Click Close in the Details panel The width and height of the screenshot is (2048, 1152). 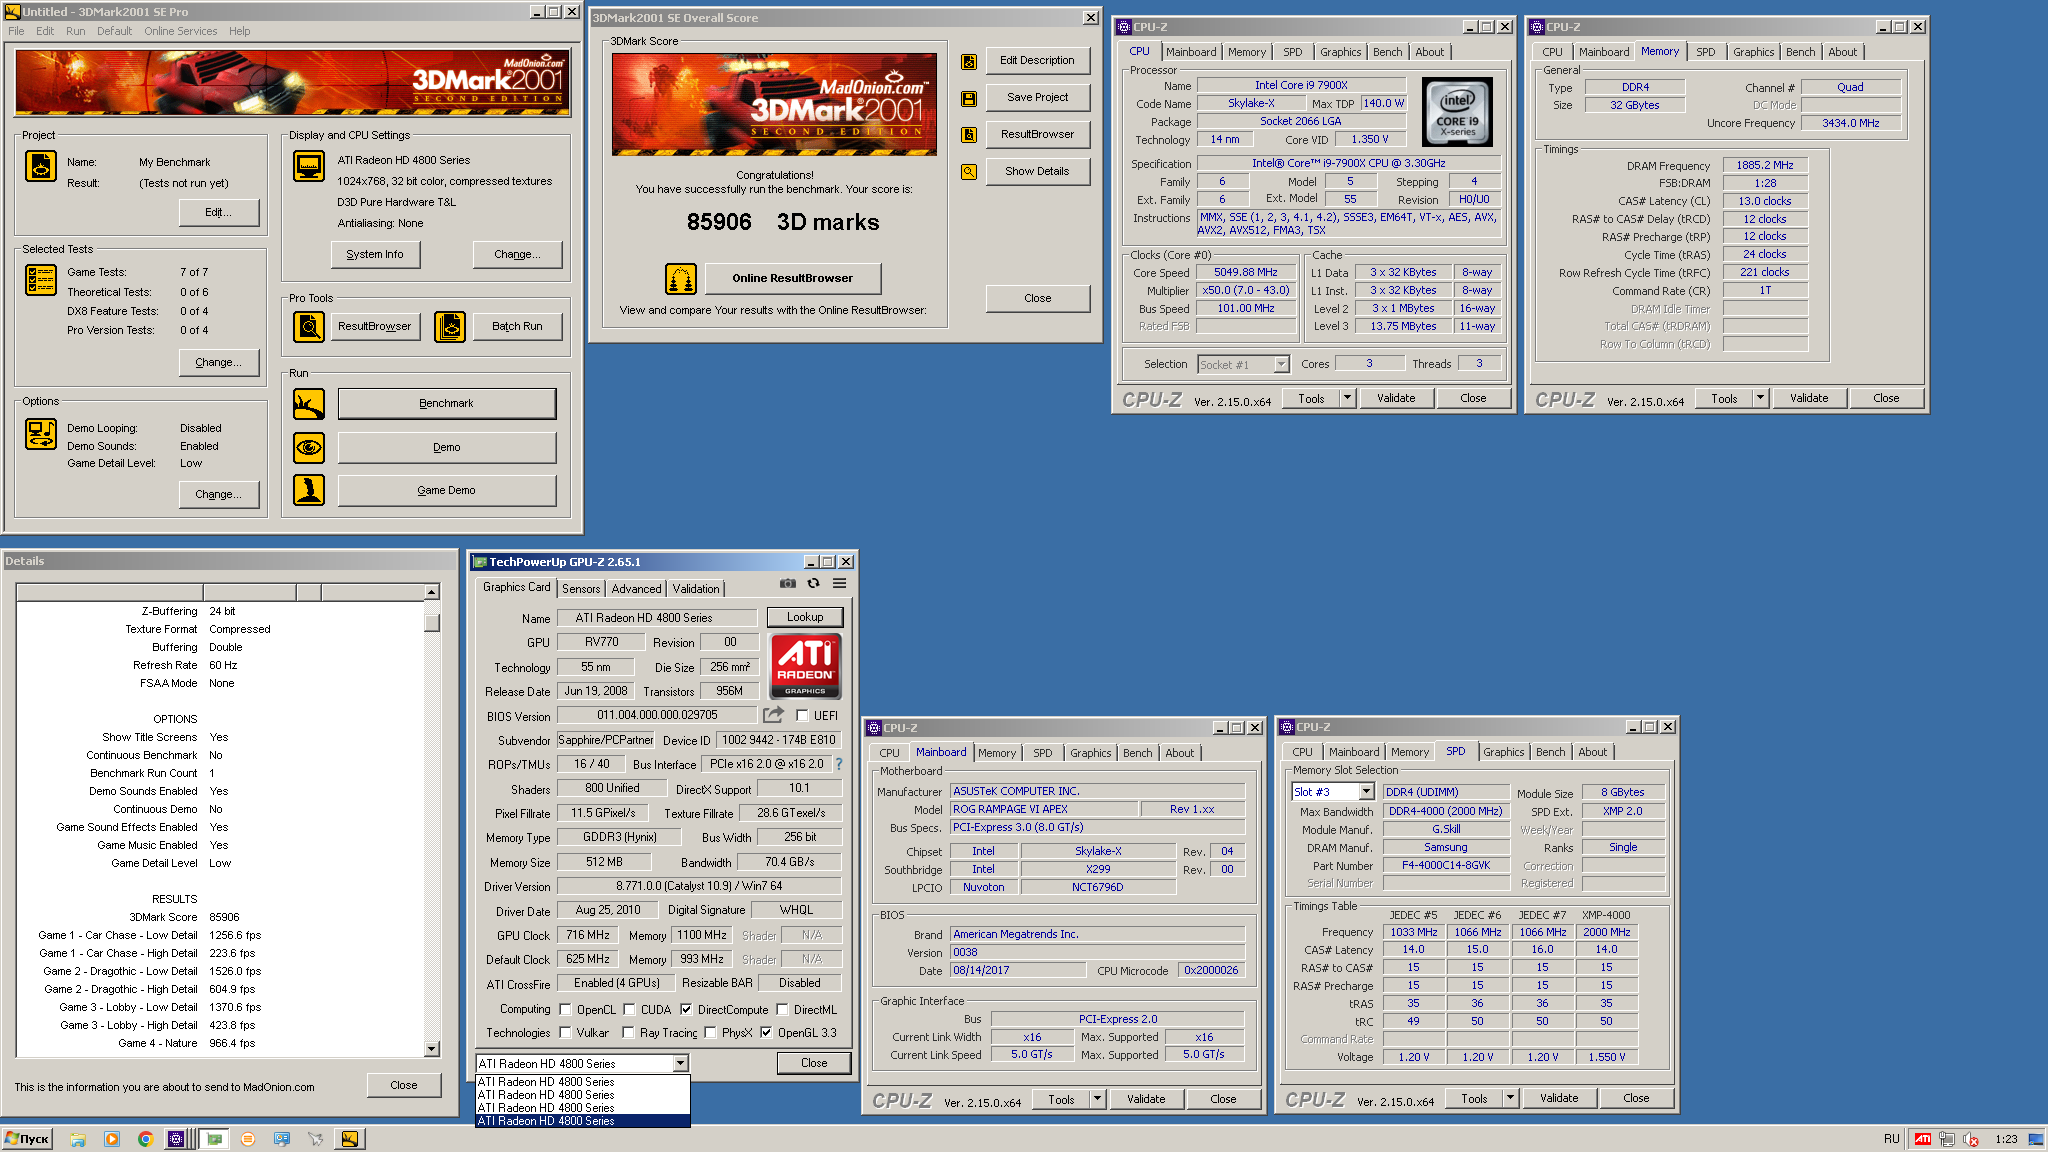tap(404, 1085)
